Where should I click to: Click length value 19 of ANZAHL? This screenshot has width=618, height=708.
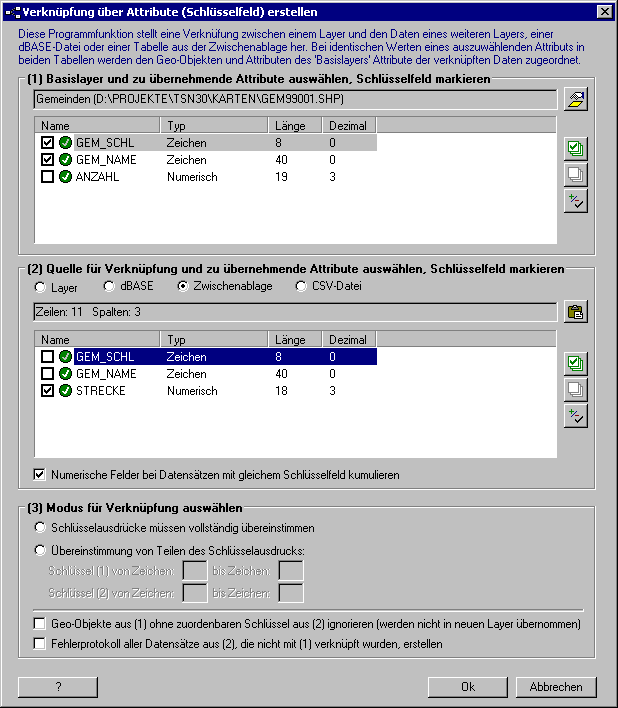tap(281, 177)
